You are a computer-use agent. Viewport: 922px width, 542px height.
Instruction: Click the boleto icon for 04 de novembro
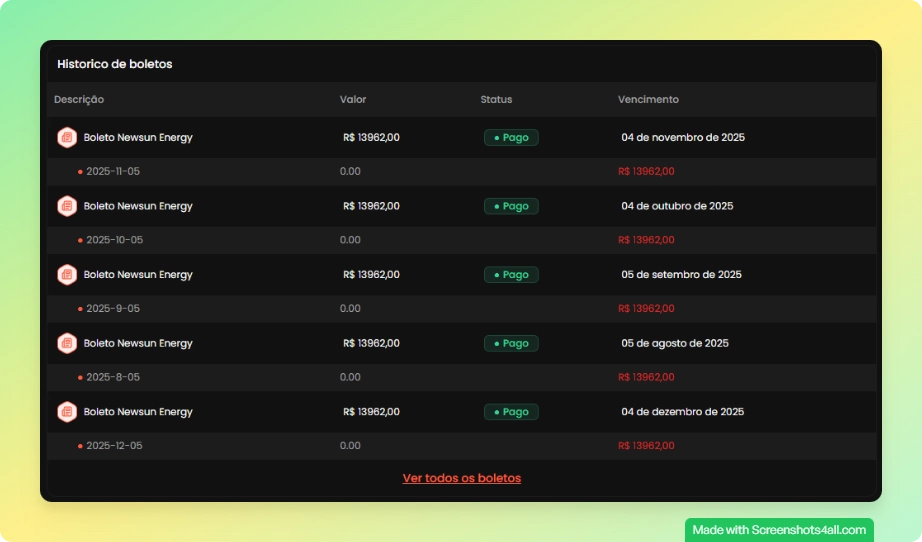[67, 138]
